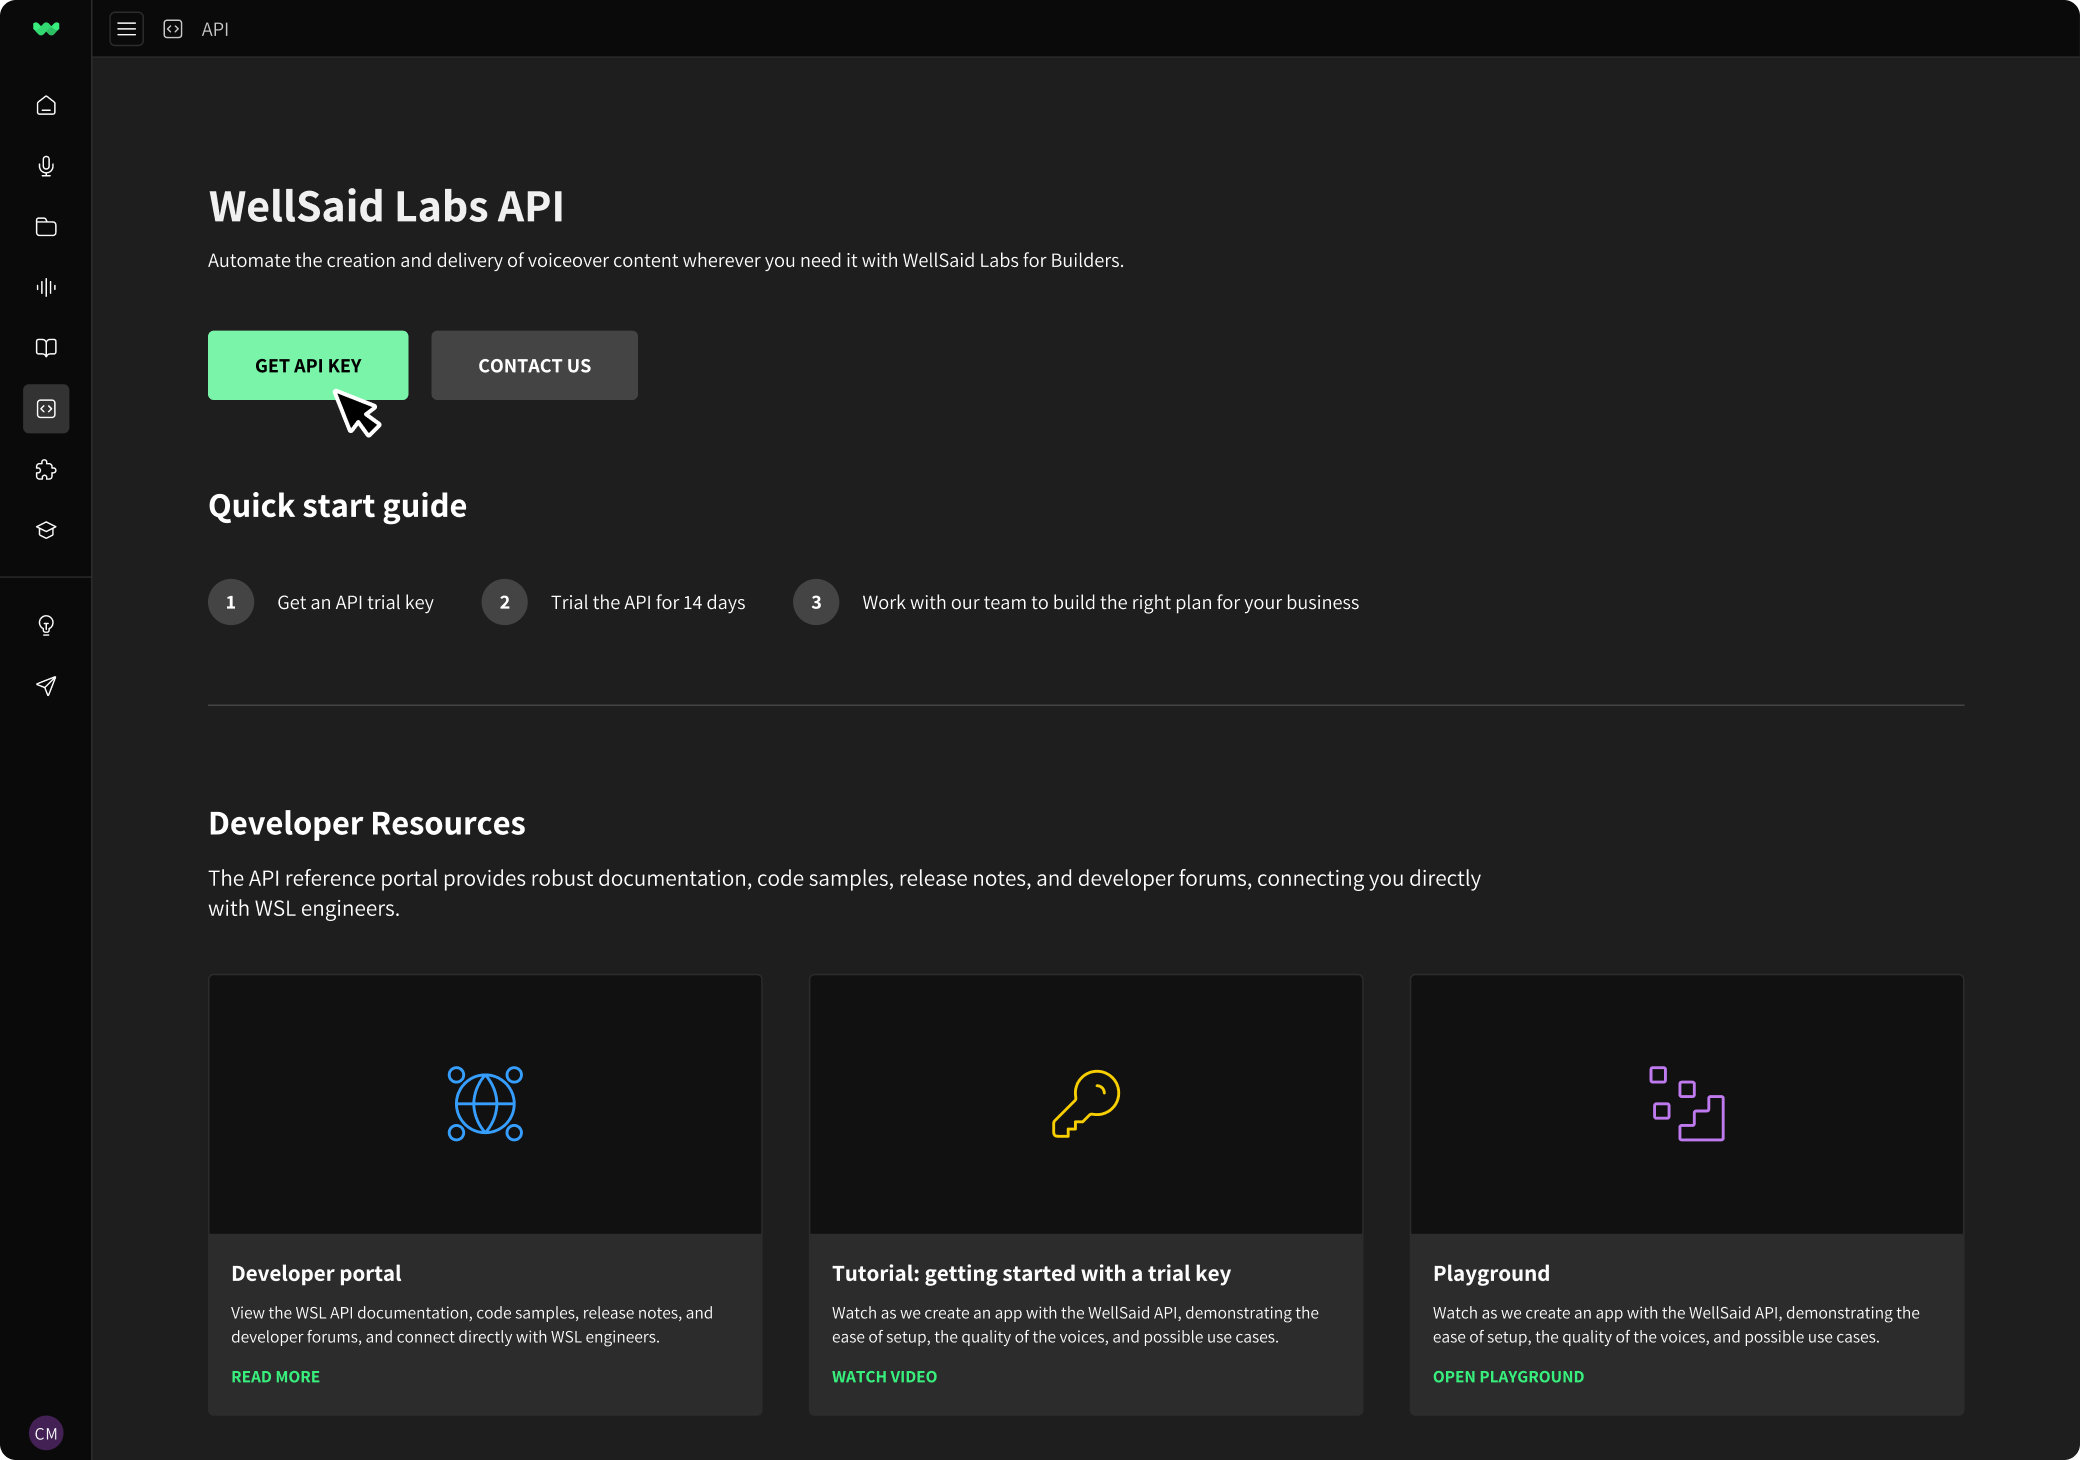Image resolution: width=2080 pixels, height=1460 pixels.
Task: Click the GET API KEY button
Action: click(308, 365)
